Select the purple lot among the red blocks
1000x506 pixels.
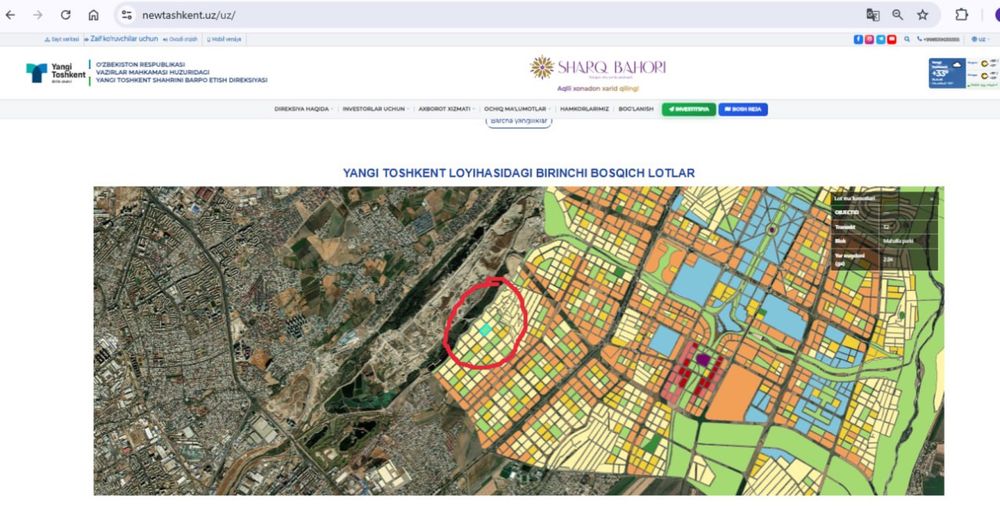coord(703,360)
